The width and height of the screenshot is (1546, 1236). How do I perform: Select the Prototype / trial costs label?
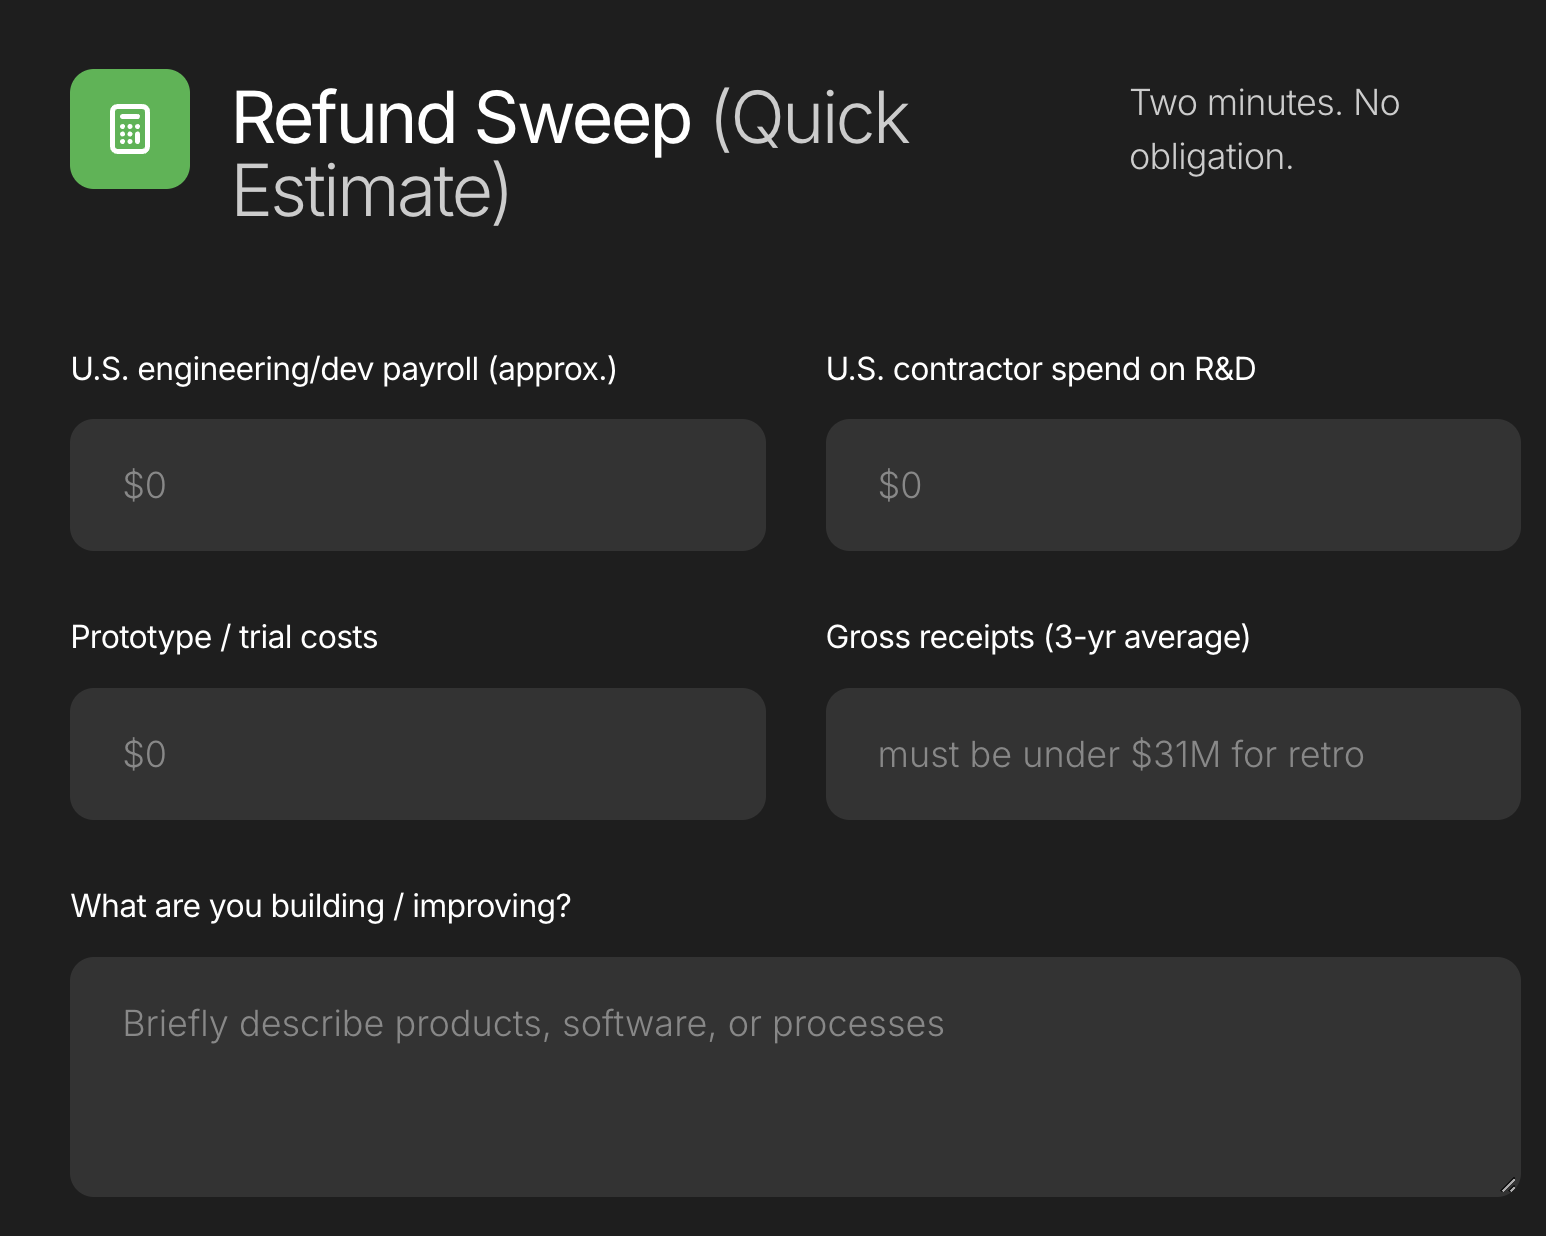(224, 637)
